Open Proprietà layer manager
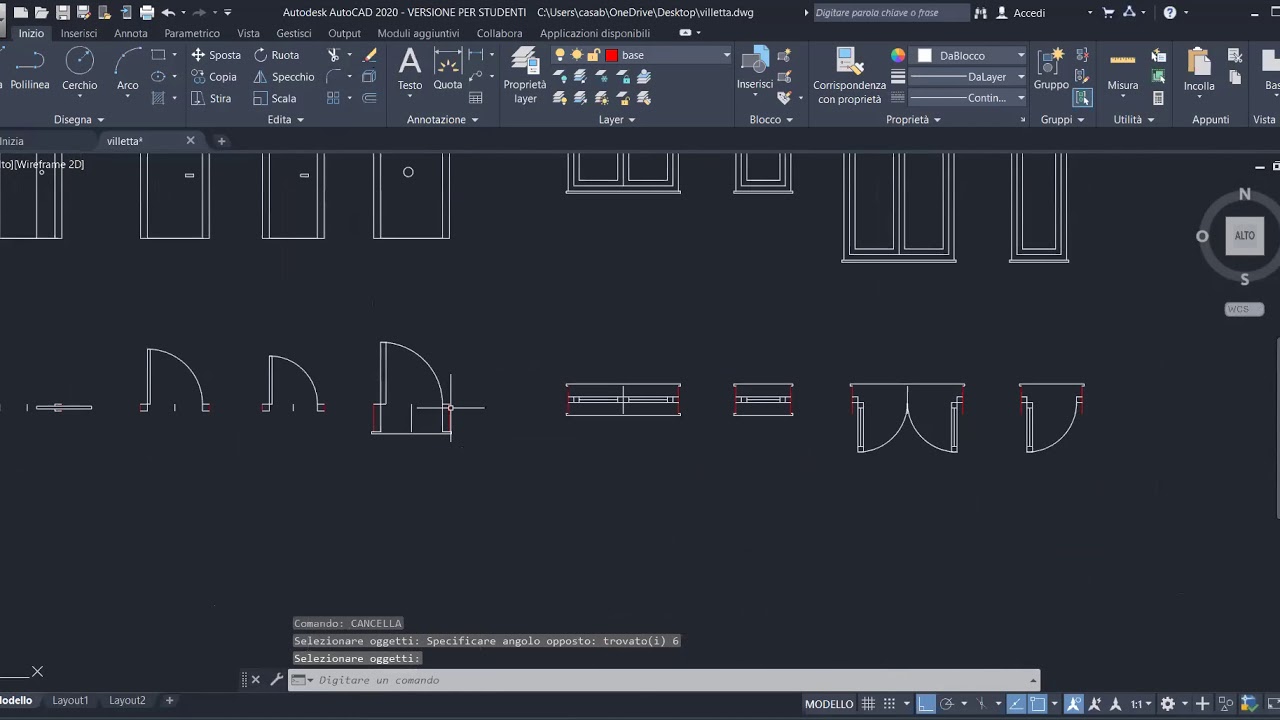 click(x=525, y=76)
